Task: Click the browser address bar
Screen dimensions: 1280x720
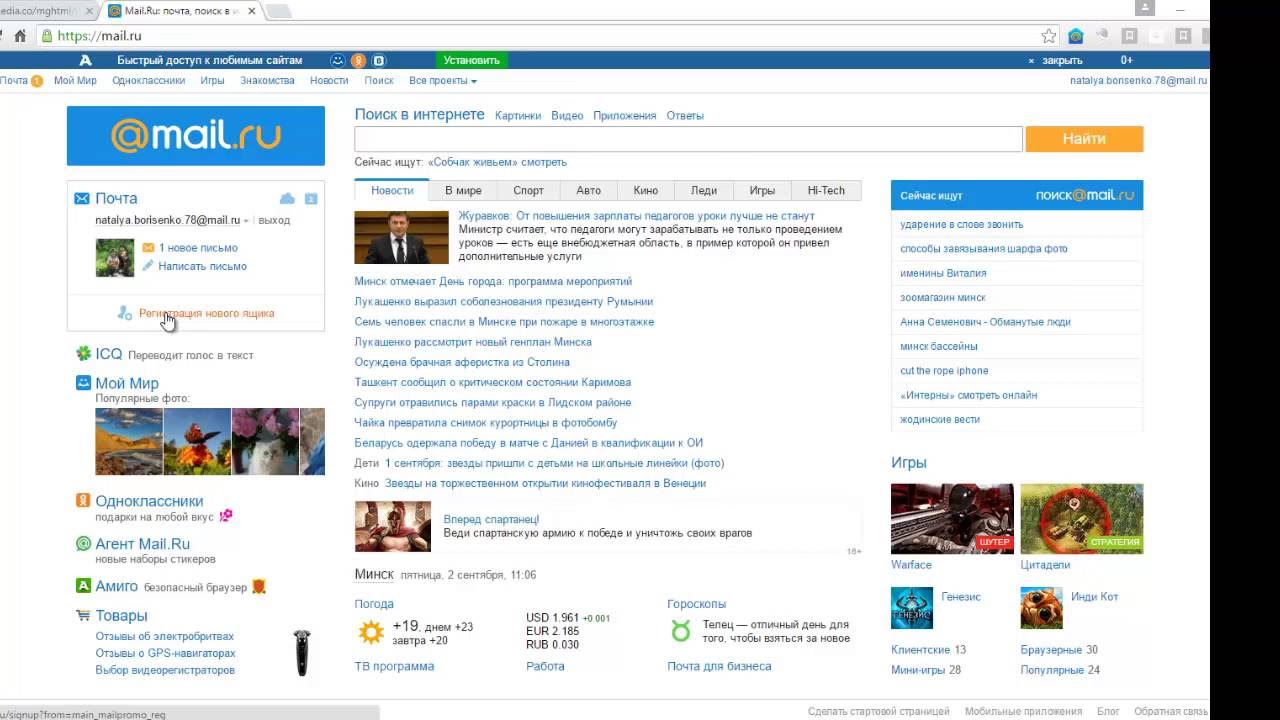Action: coord(540,36)
